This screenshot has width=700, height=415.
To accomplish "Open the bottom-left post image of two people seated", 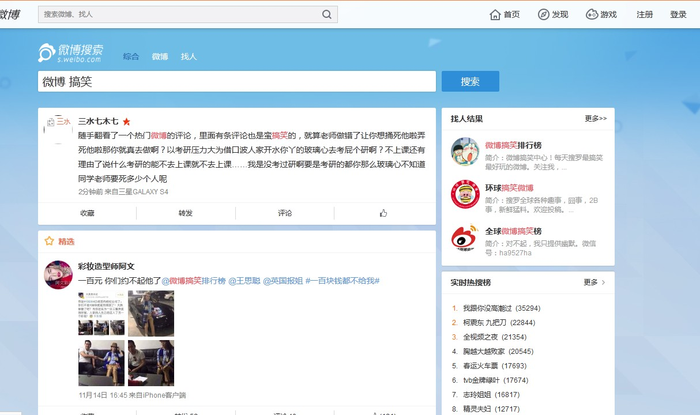I will coord(101,363).
